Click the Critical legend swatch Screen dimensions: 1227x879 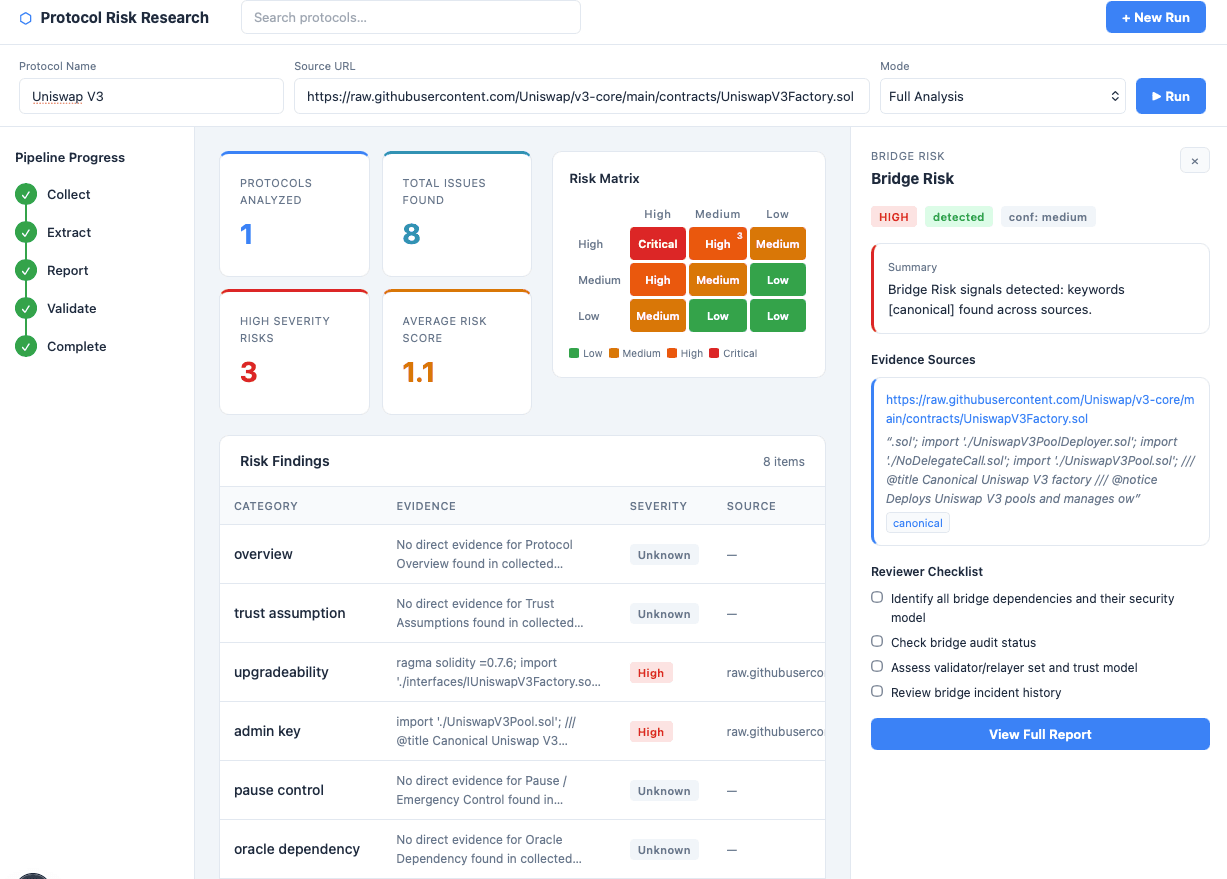coord(714,353)
